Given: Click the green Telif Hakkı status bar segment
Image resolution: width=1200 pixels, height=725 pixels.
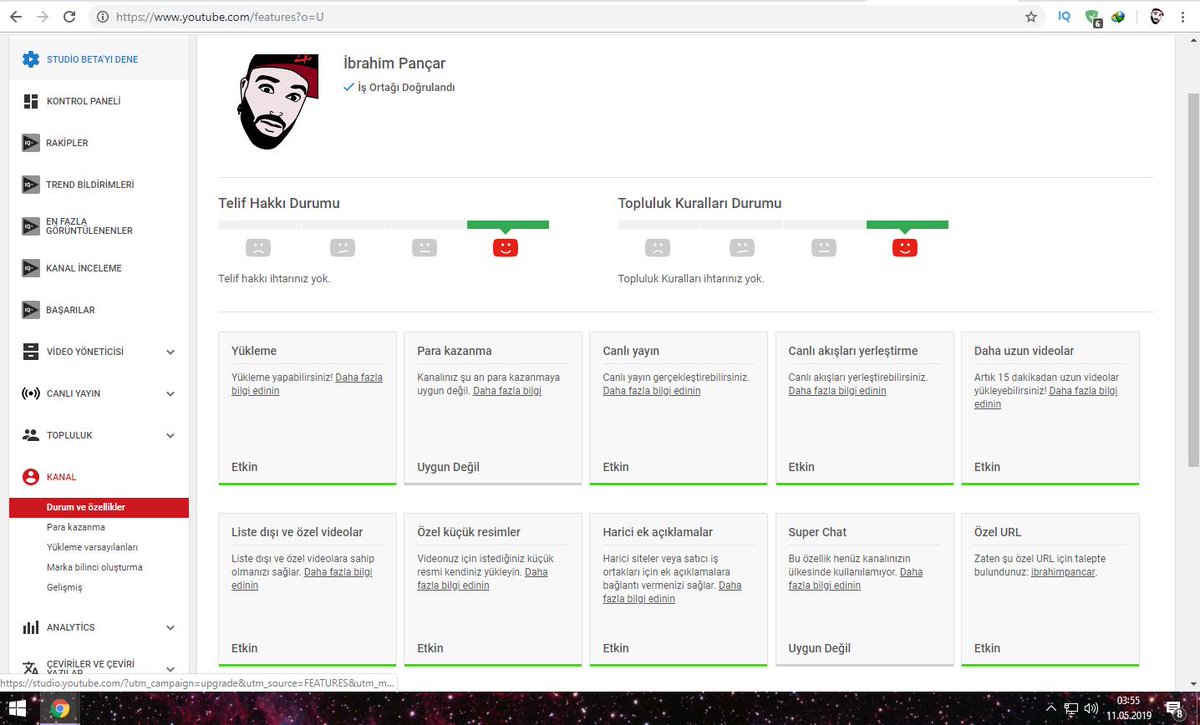Looking at the screenshot, I should tap(508, 225).
